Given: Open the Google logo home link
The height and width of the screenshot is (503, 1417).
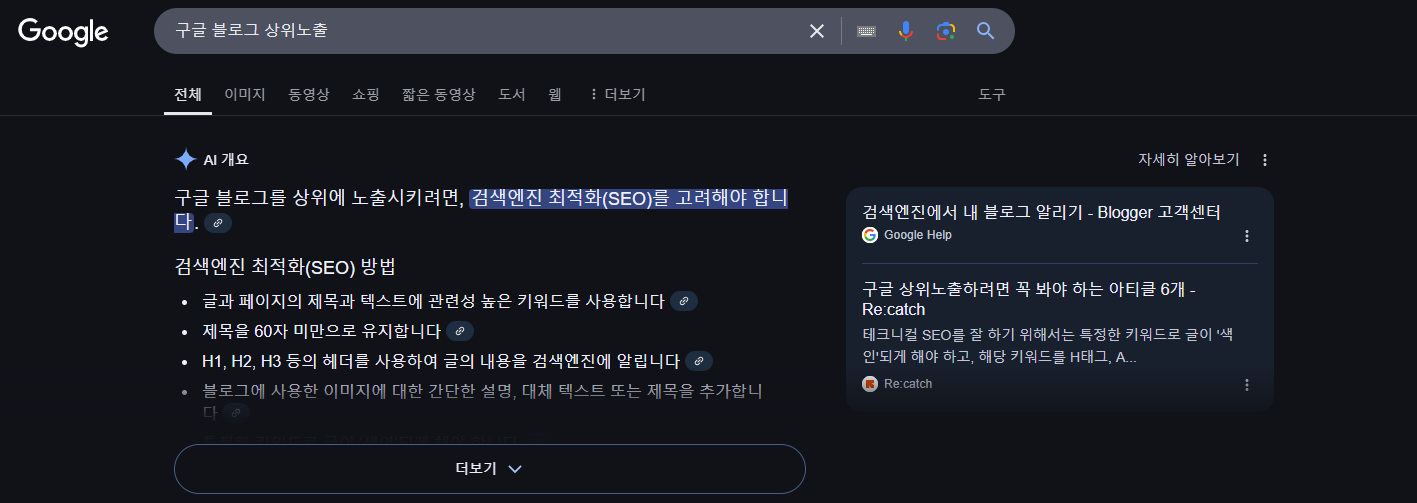Looking at the screenshot, I should [63, 31].
